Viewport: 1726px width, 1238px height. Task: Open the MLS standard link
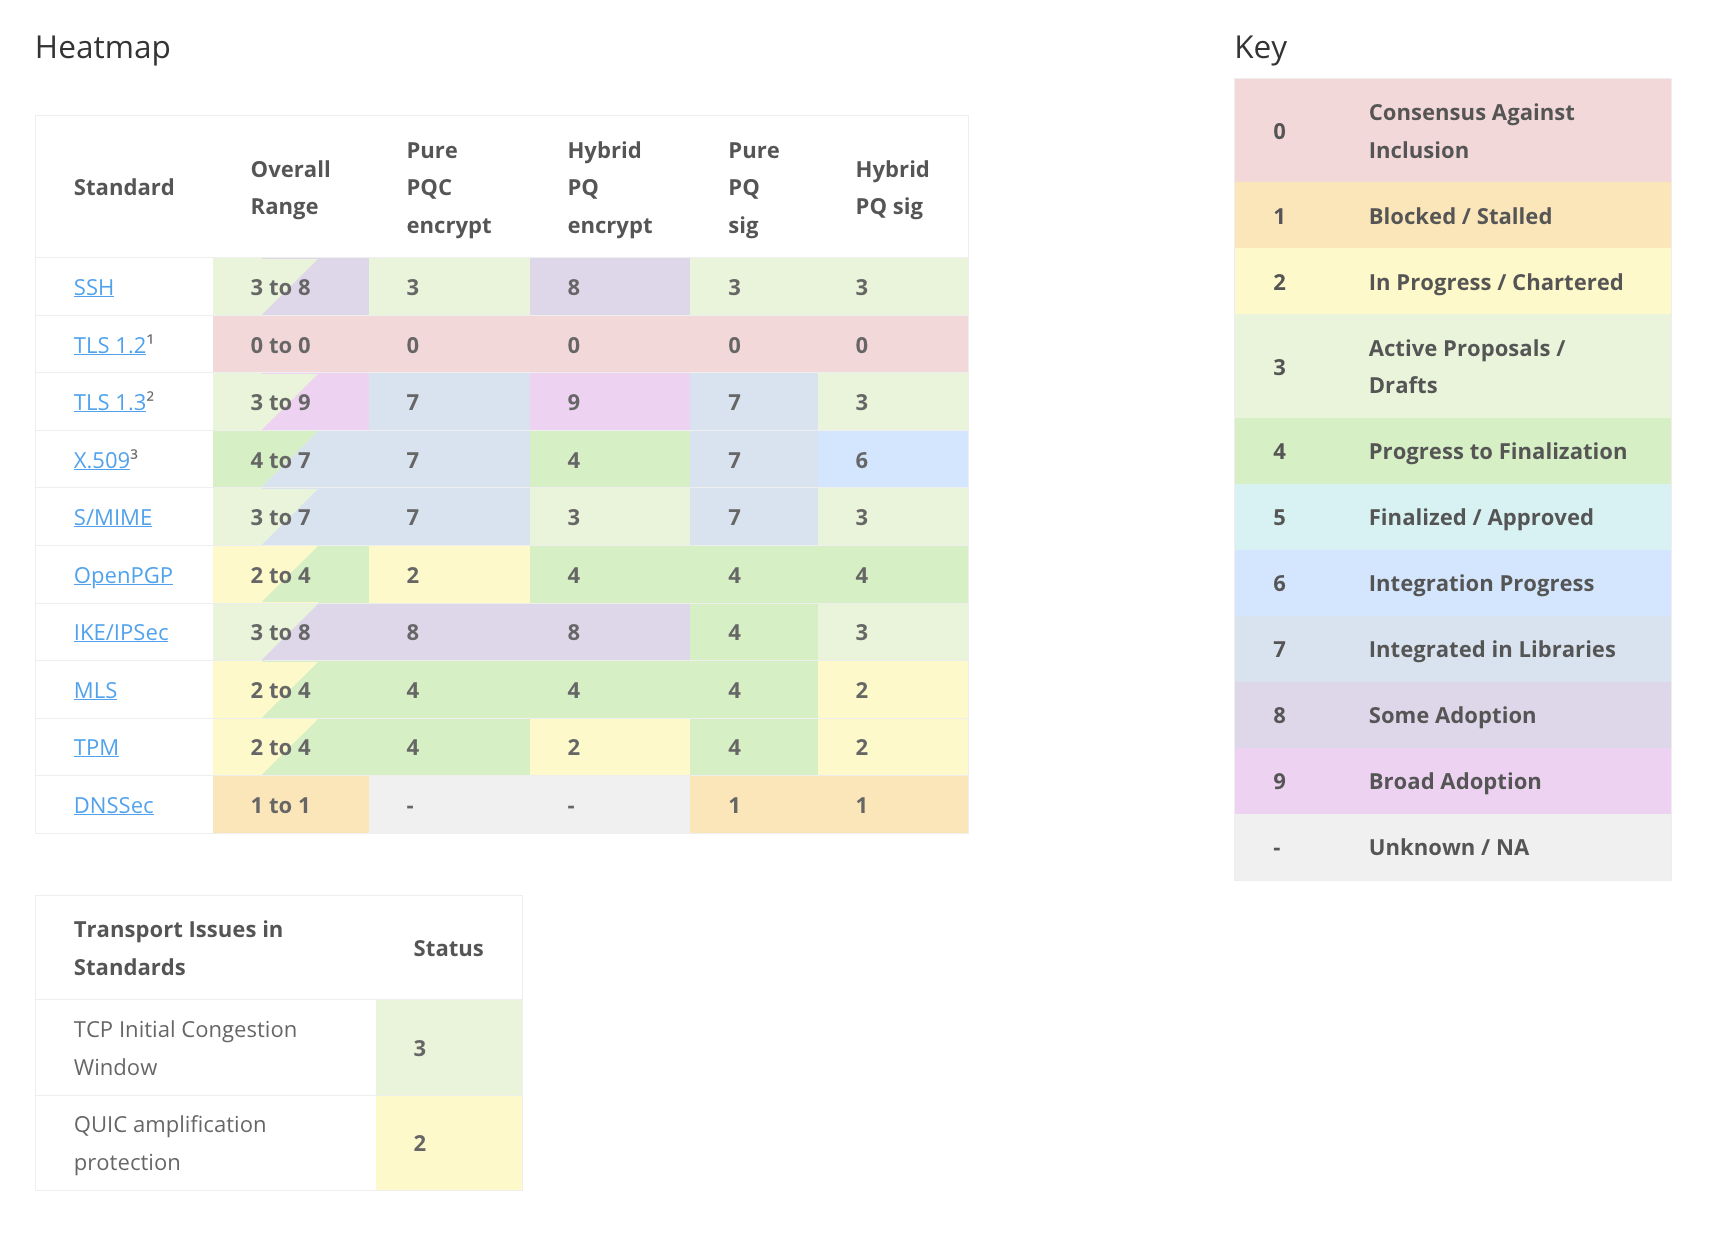pyautogui.click(x=95, y=691)
